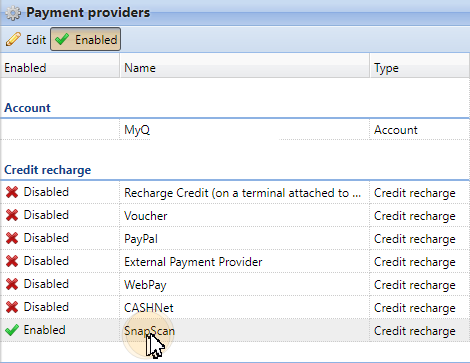Image resolution: width=470 pixels, height=363 pixels.
Task: Select the SnapScan provider name
Action: click(149, 331)
